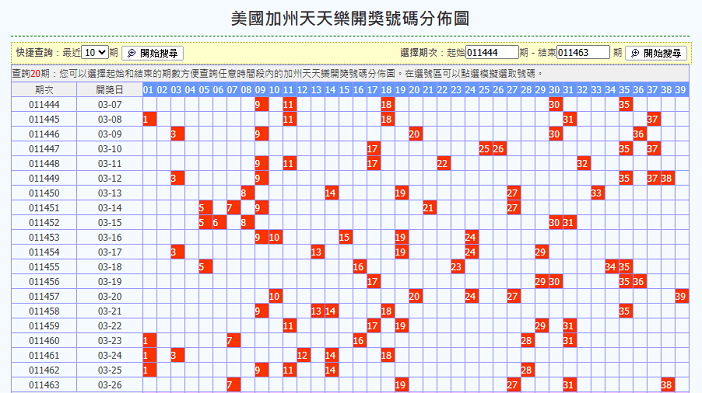
Task: Click red cell 8 in row 011450
Action: point(248,193)
